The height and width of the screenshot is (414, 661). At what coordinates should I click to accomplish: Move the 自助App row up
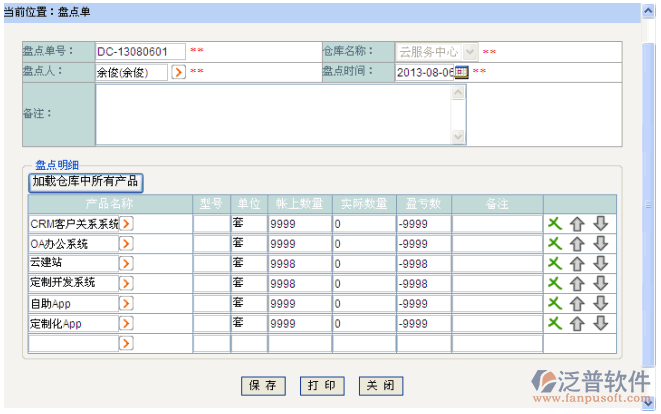[x=577, y=303]
